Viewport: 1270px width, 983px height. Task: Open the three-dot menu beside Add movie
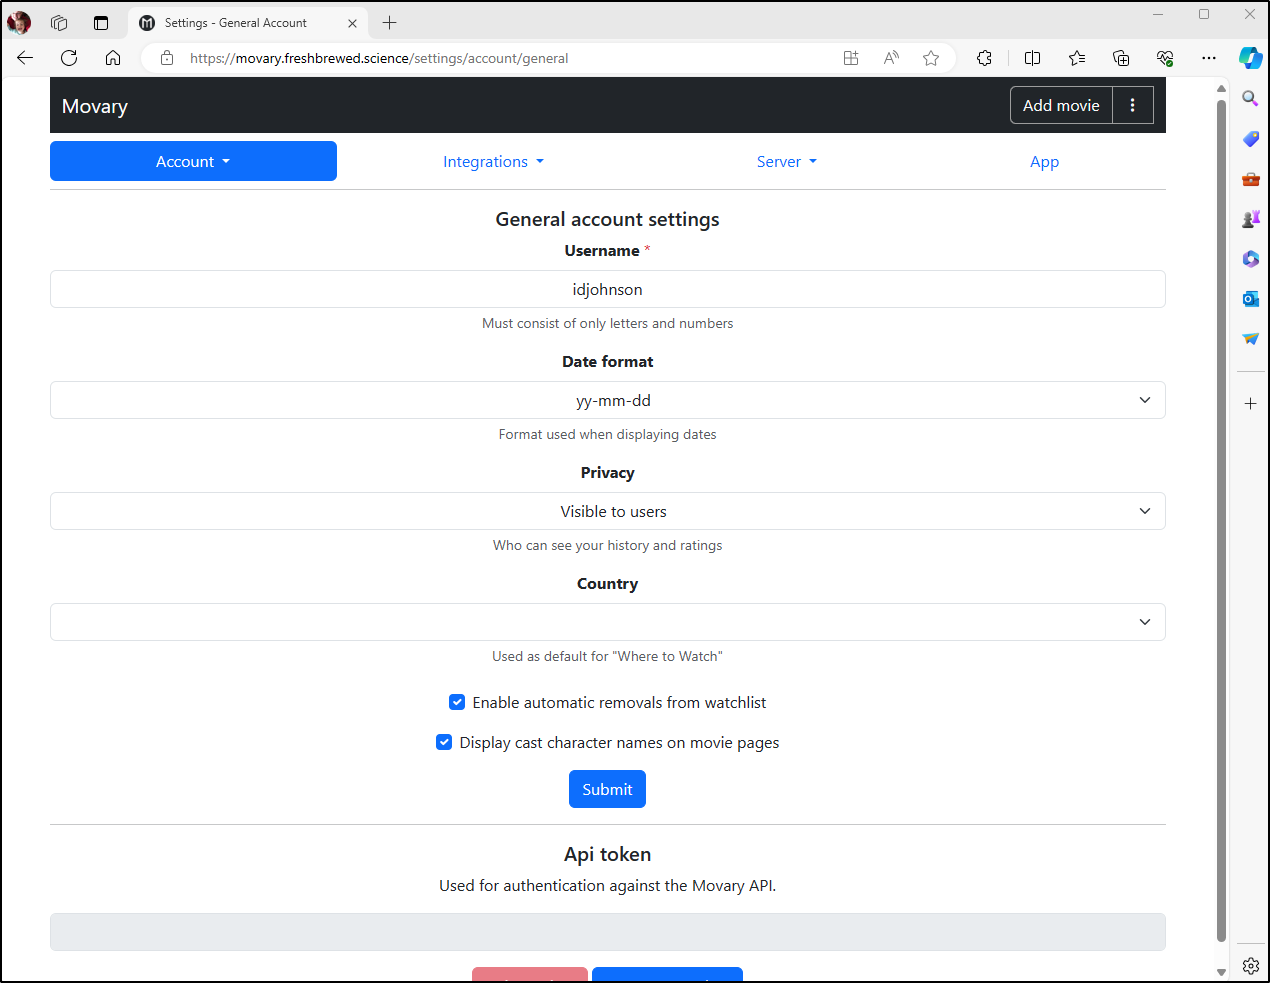(x=1133, y=105)
